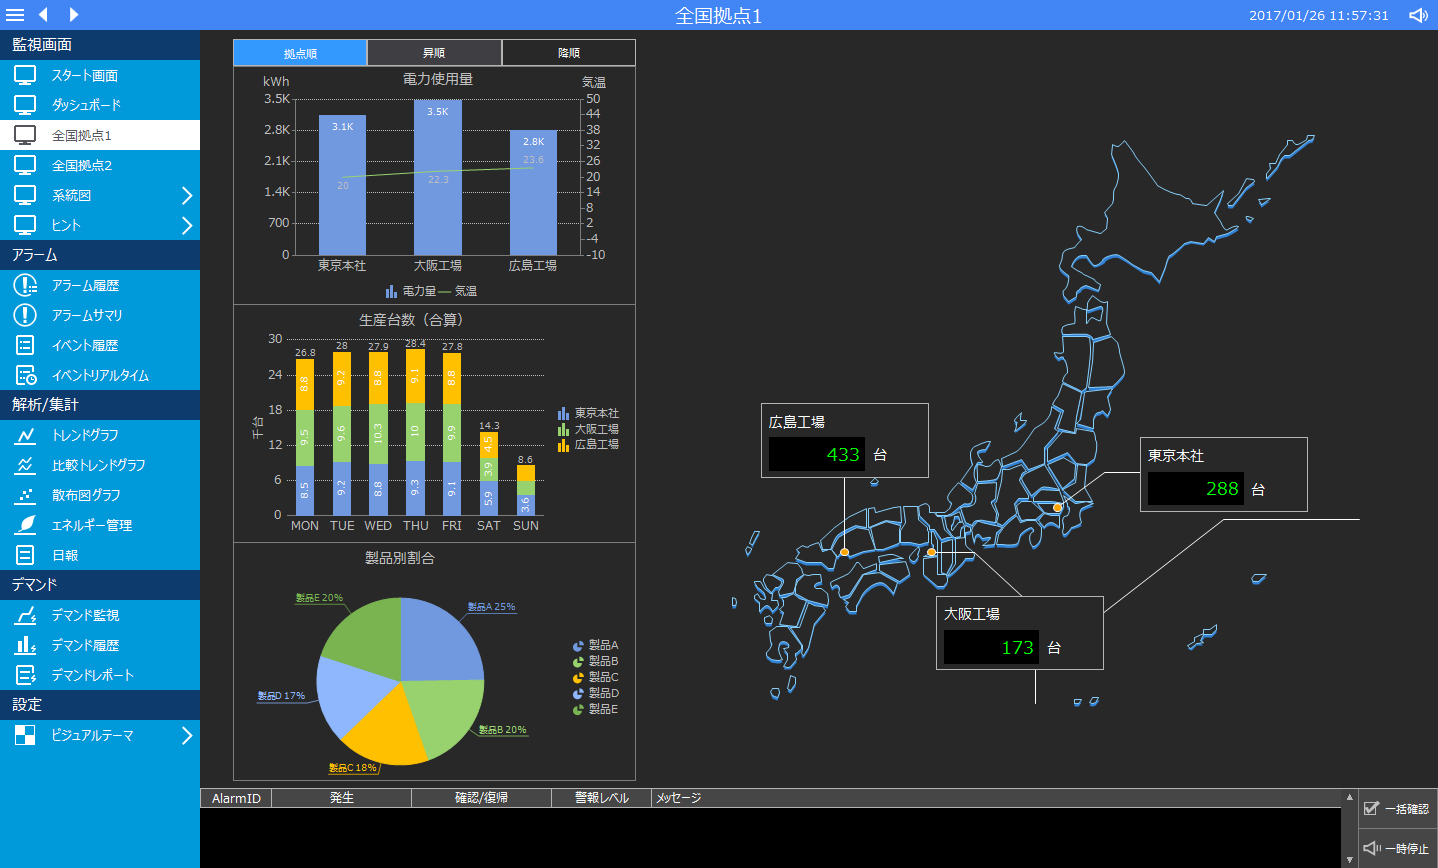Switch to the 昇順 tab
Image resolution: width=1438 pixels, height=868 pixels.
pos(434,53)
